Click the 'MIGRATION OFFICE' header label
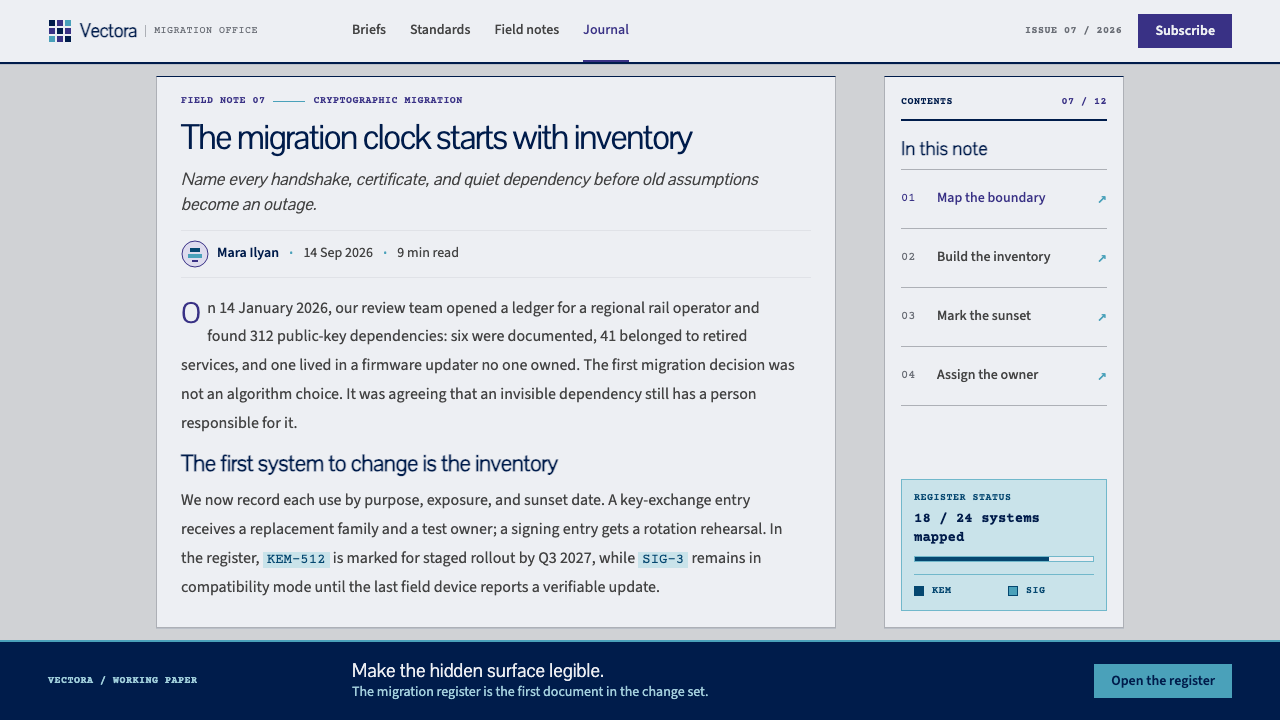The image size is (1280, 720). point(206,31)
